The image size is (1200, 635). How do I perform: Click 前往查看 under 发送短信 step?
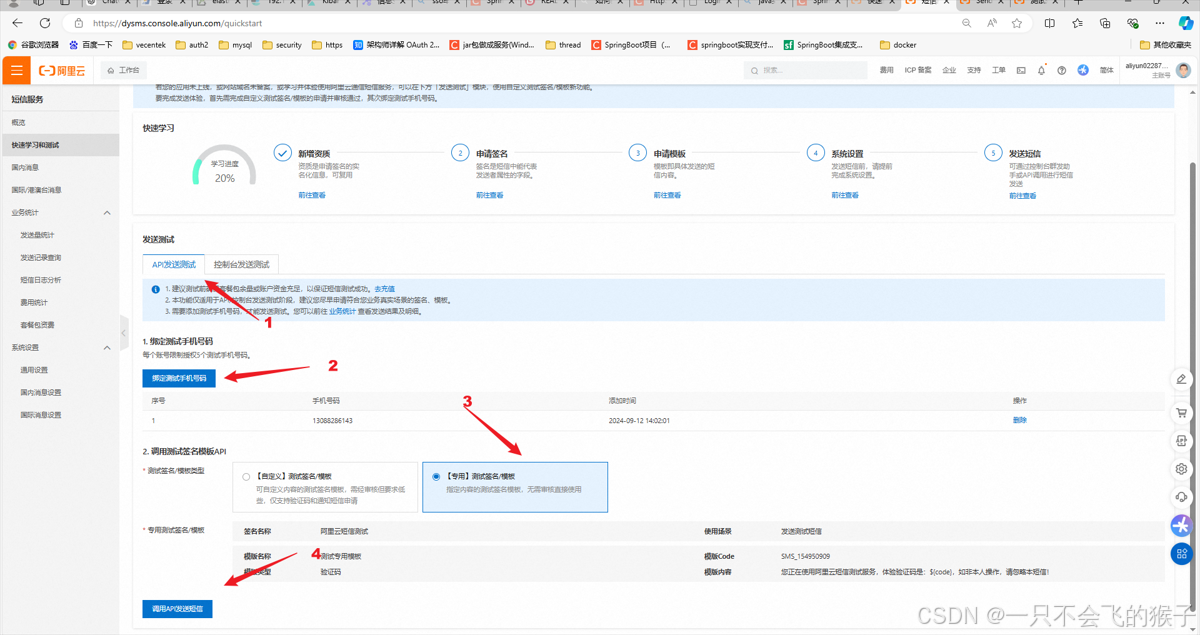pos(1023,196)
